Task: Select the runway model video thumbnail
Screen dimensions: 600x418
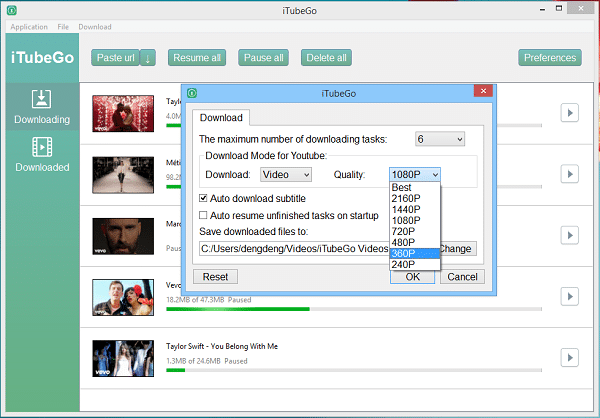Action: [x=123, y=175]
